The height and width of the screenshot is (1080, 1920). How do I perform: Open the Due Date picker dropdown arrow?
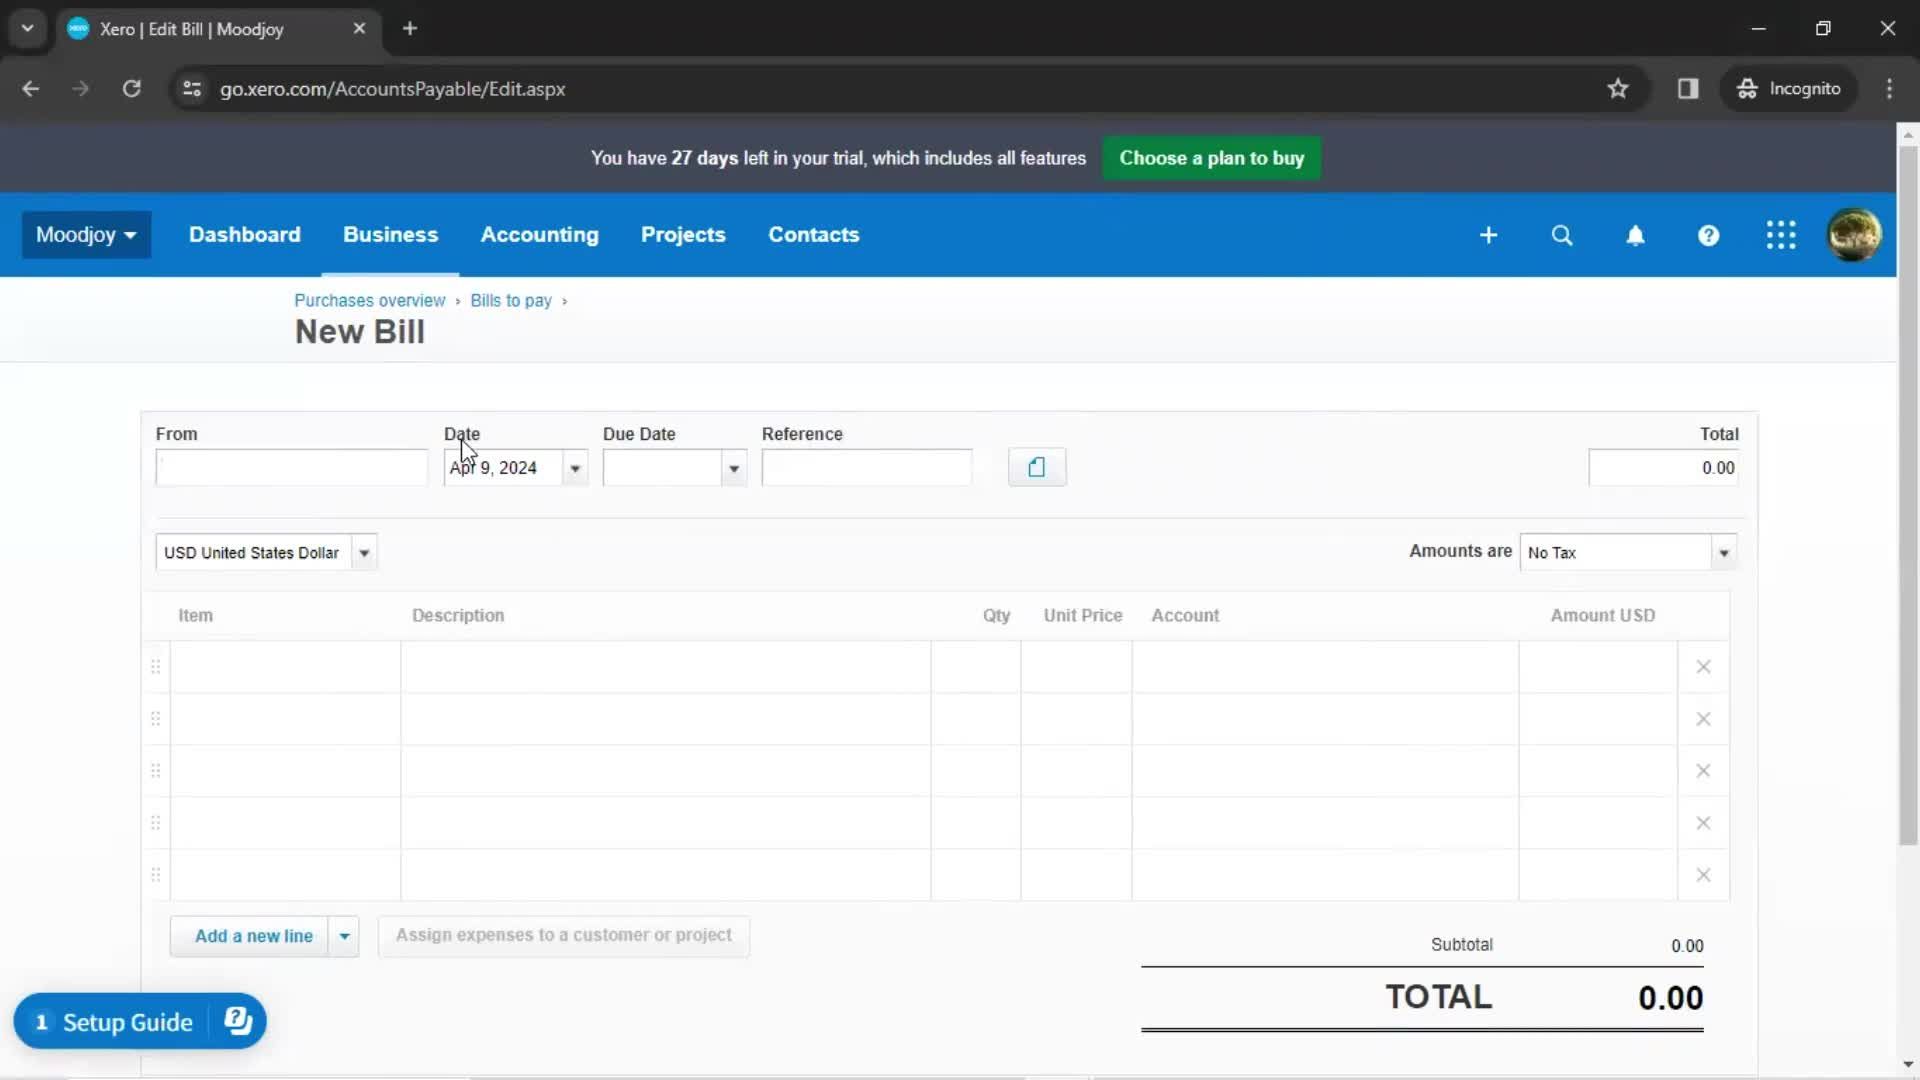[734, 468]
